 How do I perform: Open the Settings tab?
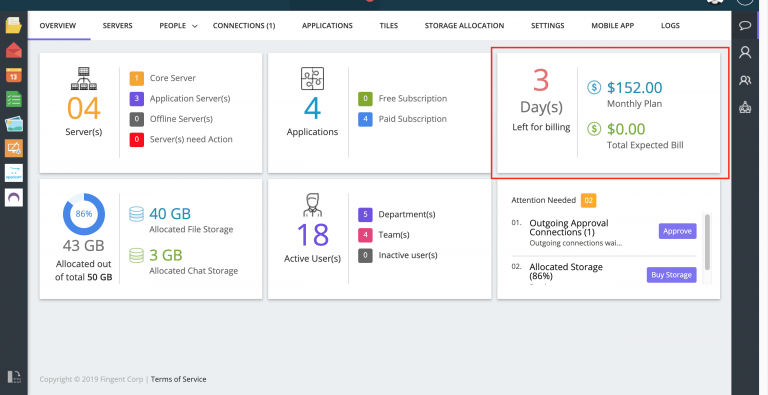click(x=548, y=25)
